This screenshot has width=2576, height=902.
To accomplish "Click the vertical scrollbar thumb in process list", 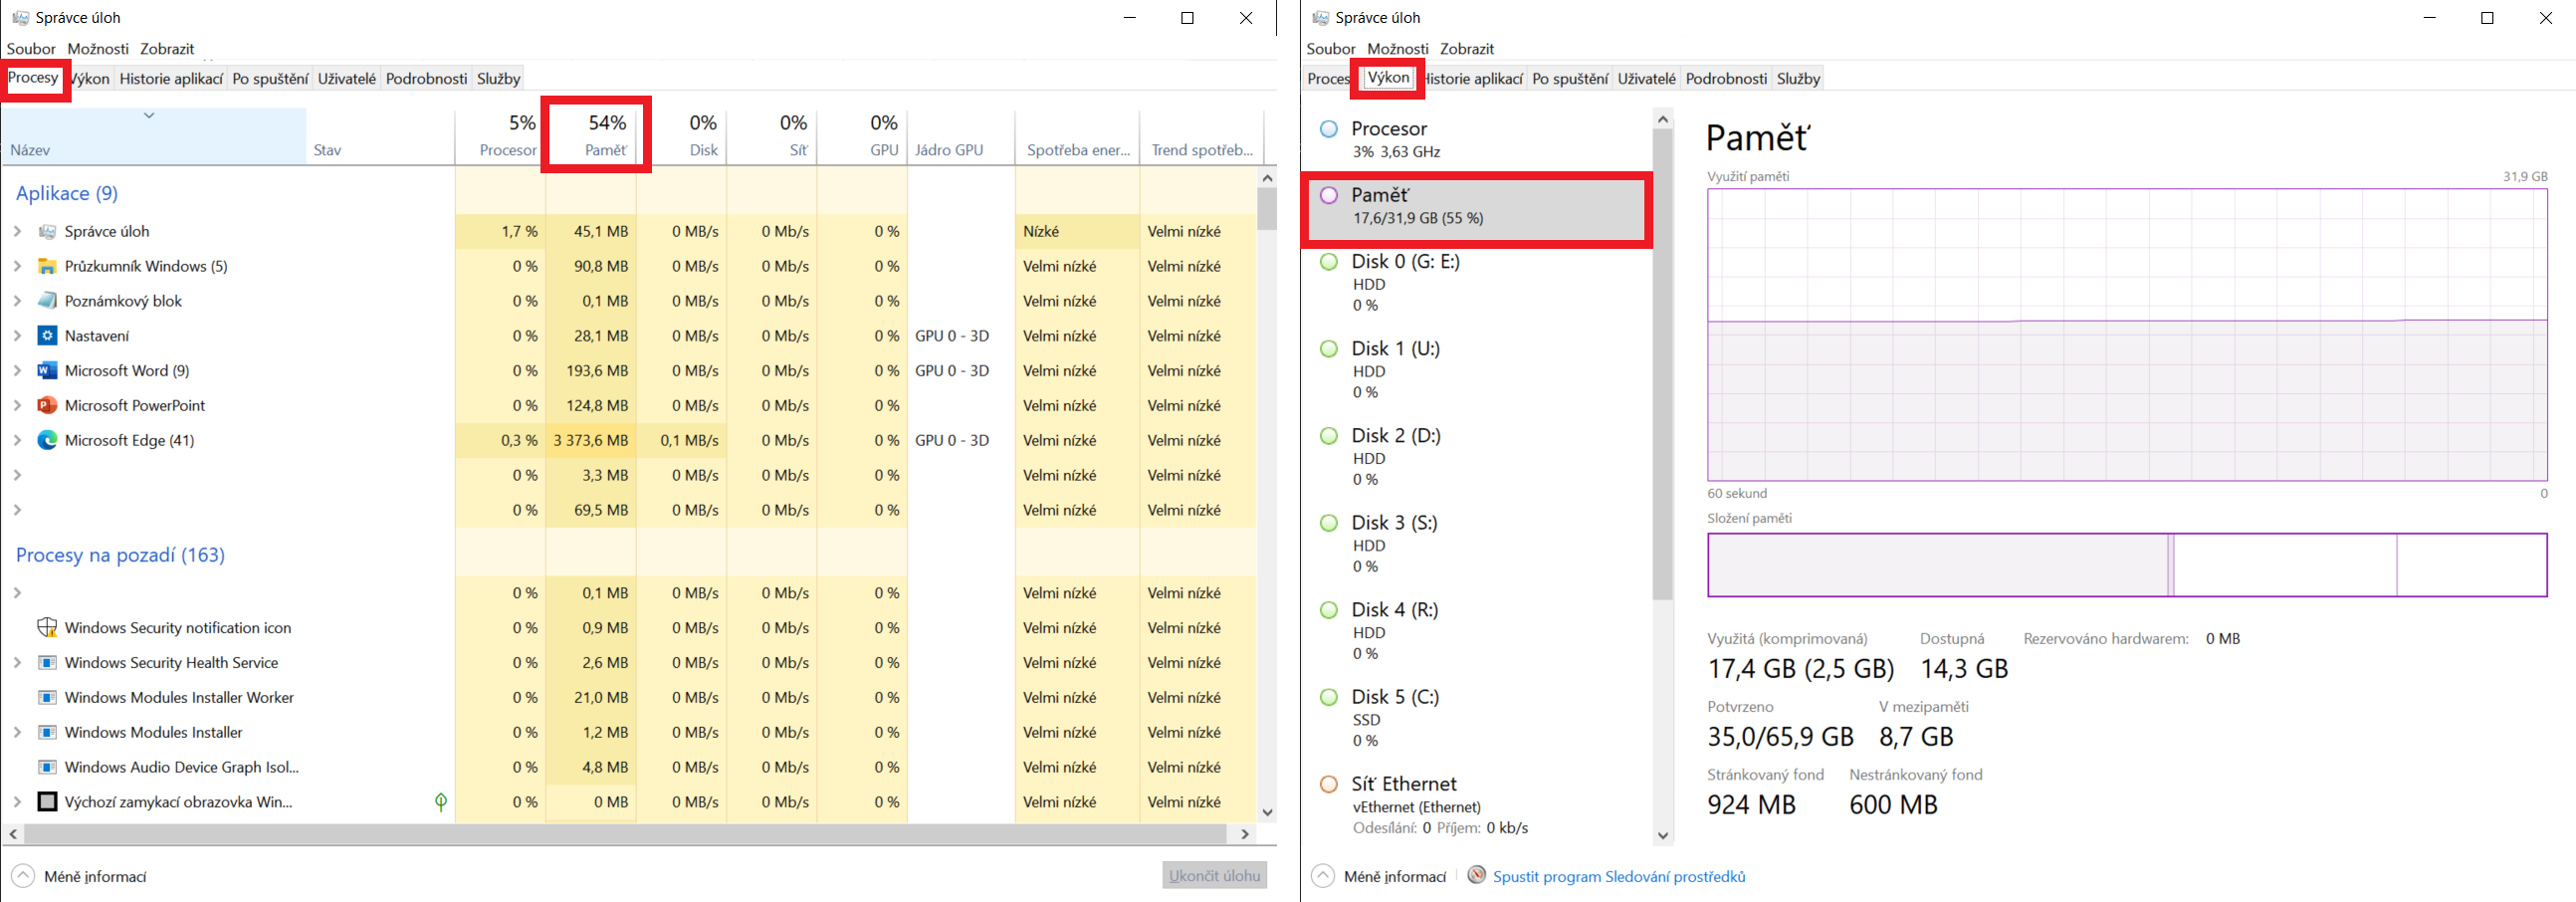I will pyautogui.click(x=1267, y=208).
